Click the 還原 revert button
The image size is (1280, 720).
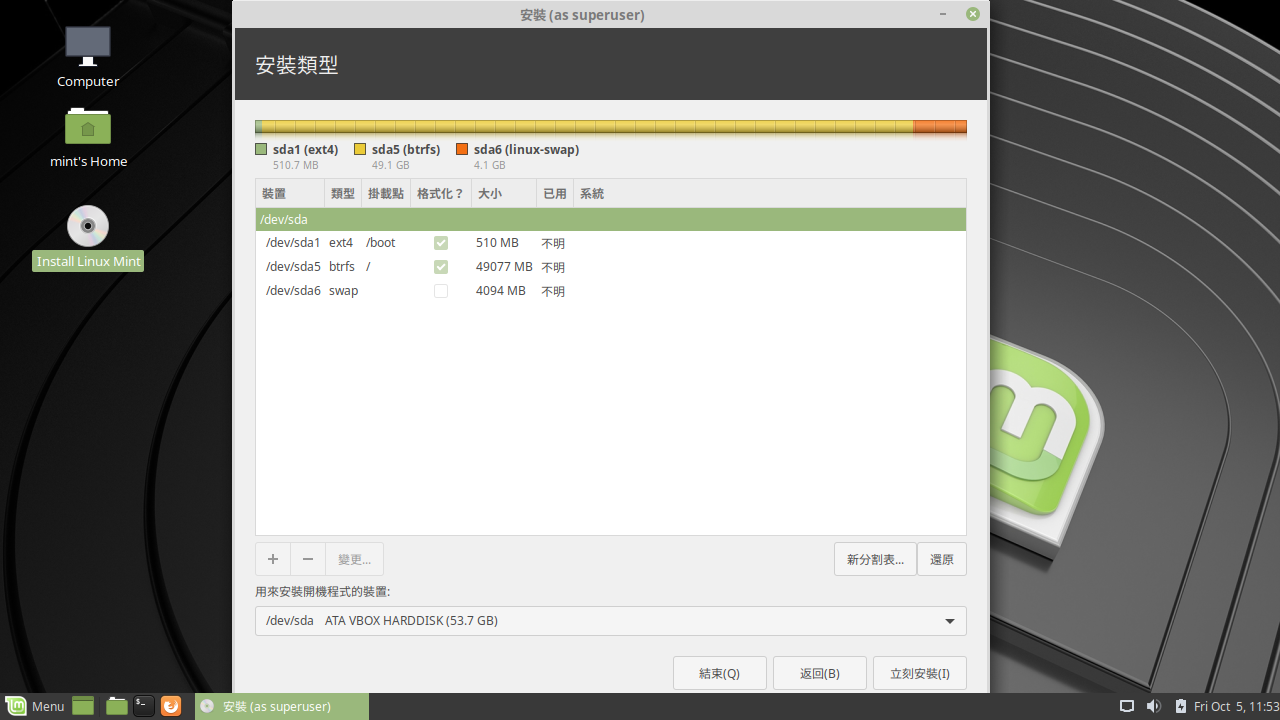coord(942,559)
